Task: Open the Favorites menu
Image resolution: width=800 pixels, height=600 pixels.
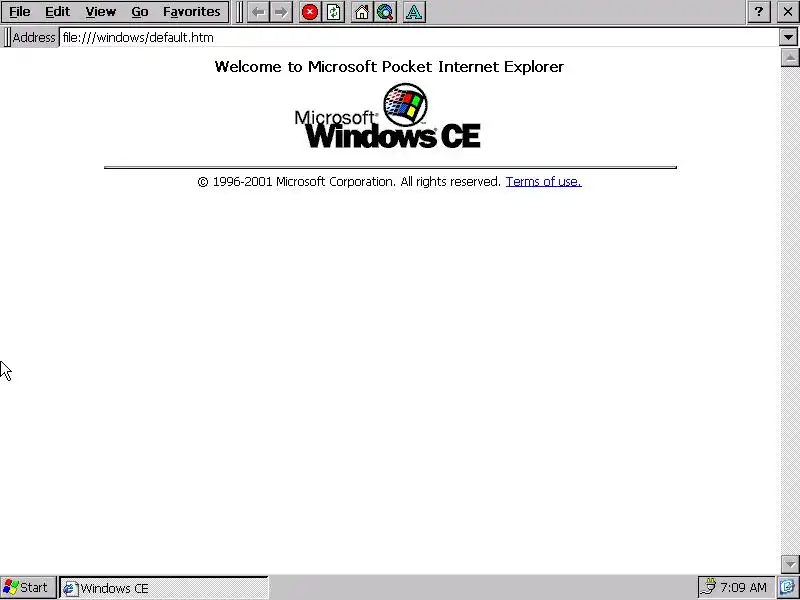Action: (191, 12)
